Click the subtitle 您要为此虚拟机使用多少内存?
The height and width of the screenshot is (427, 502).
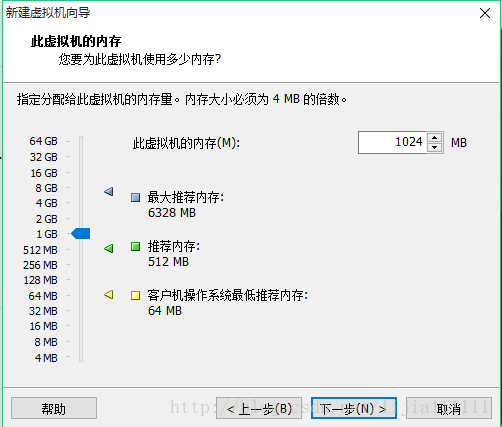(x=140, y=59)
